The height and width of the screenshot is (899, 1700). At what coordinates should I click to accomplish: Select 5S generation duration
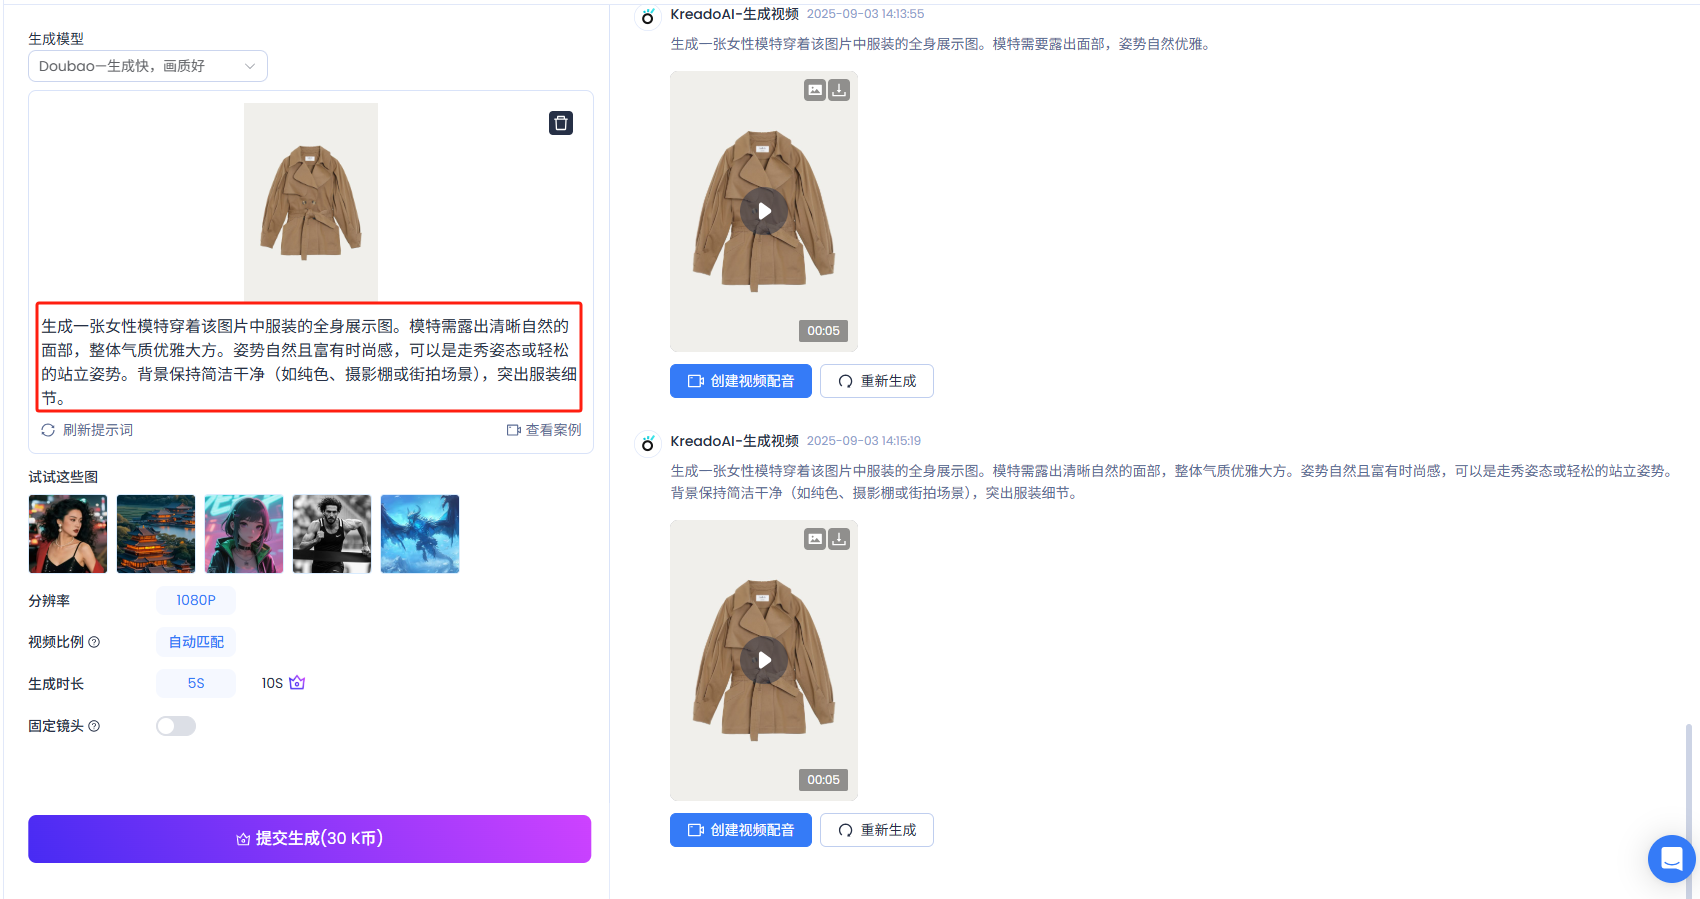196,683
